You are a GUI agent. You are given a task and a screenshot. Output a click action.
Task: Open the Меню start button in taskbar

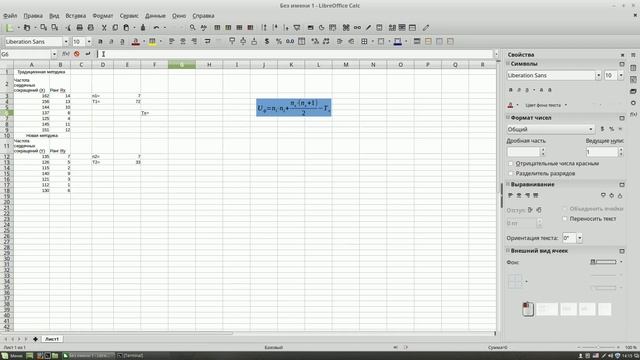12,356
